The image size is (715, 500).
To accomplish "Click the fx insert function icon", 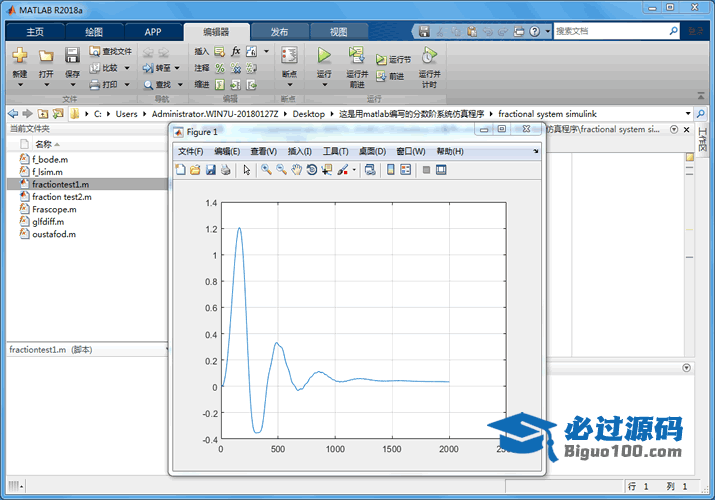I will 236,51.
